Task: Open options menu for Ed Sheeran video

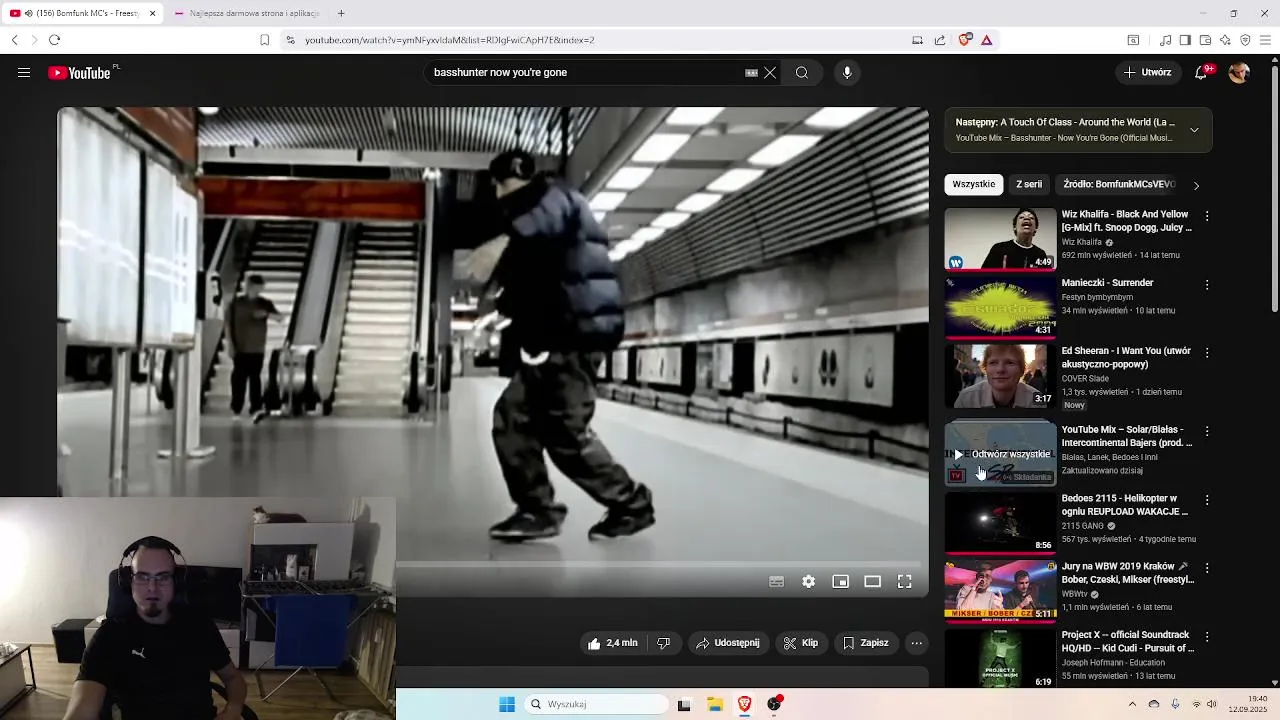Action: click(1207, 353)
